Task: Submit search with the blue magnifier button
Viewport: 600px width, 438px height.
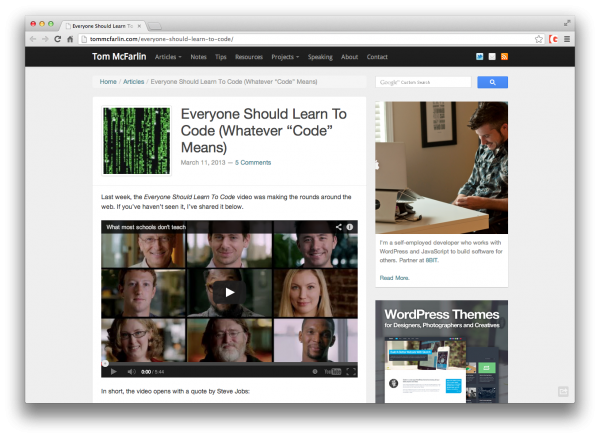Action: [x=492, y=82]
